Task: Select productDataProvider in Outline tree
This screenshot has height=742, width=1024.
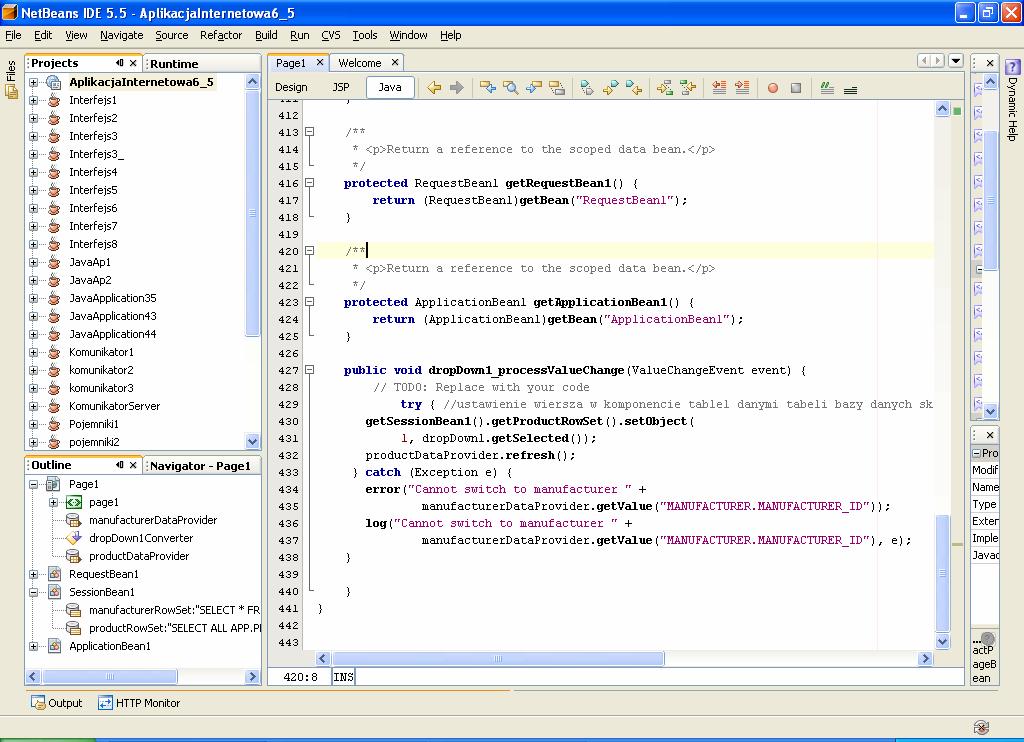Action: click(139, 556)
